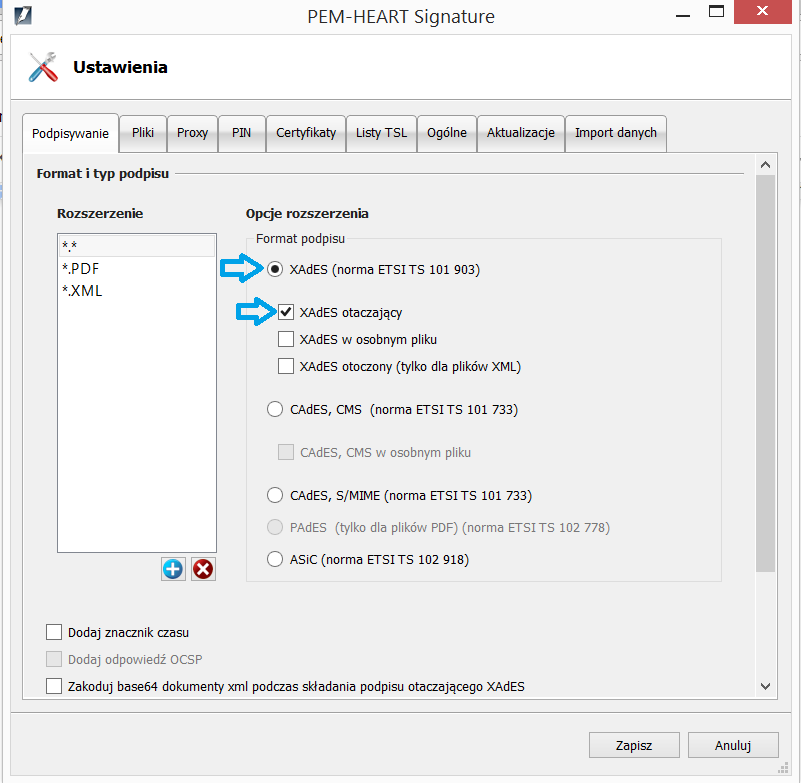Click the Anuluj button
The image size is (801, 783).
733,745
